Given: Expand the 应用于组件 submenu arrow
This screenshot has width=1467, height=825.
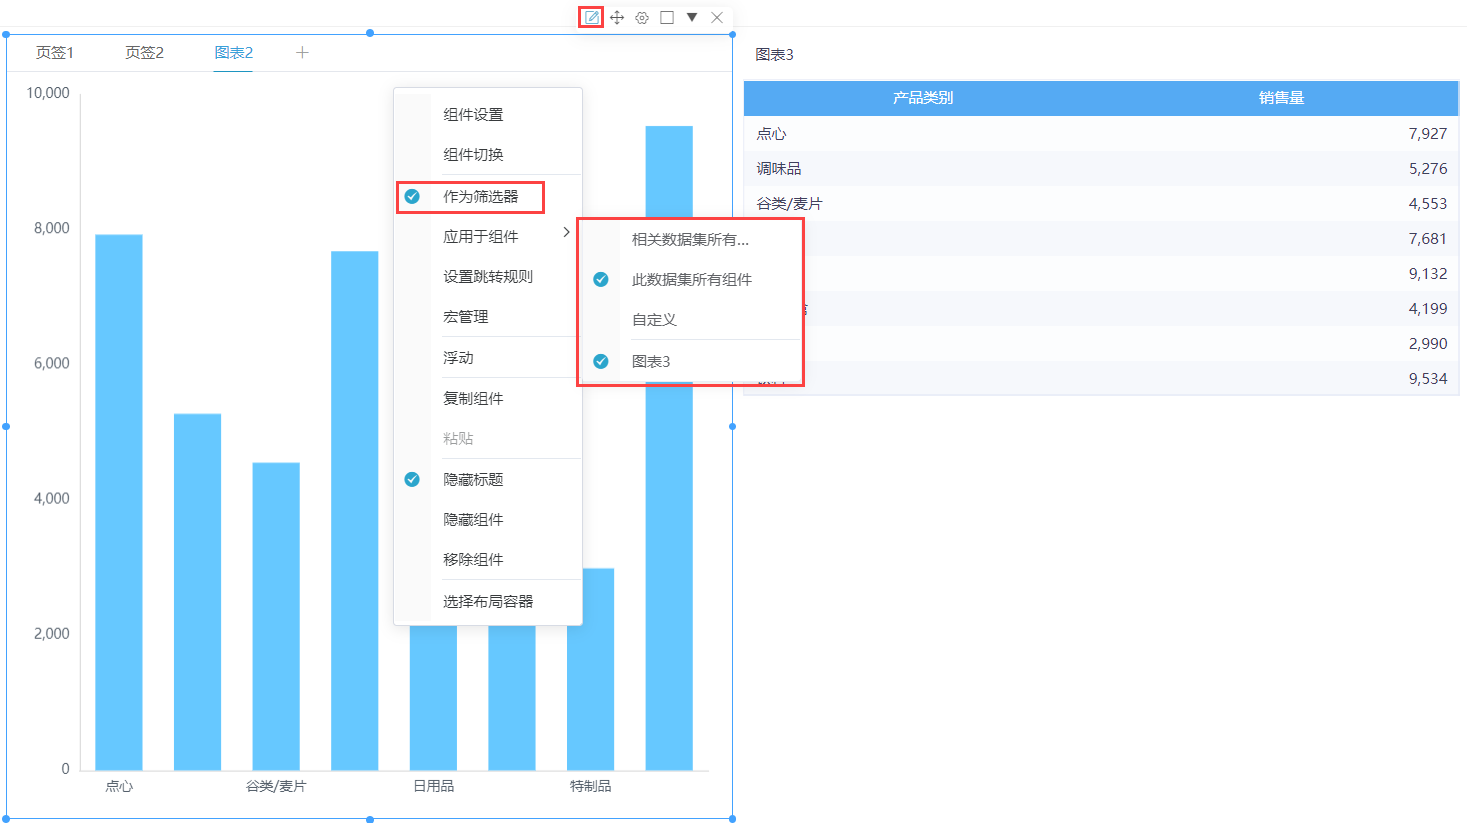Looking at the screenshot, I should (566, 232).
